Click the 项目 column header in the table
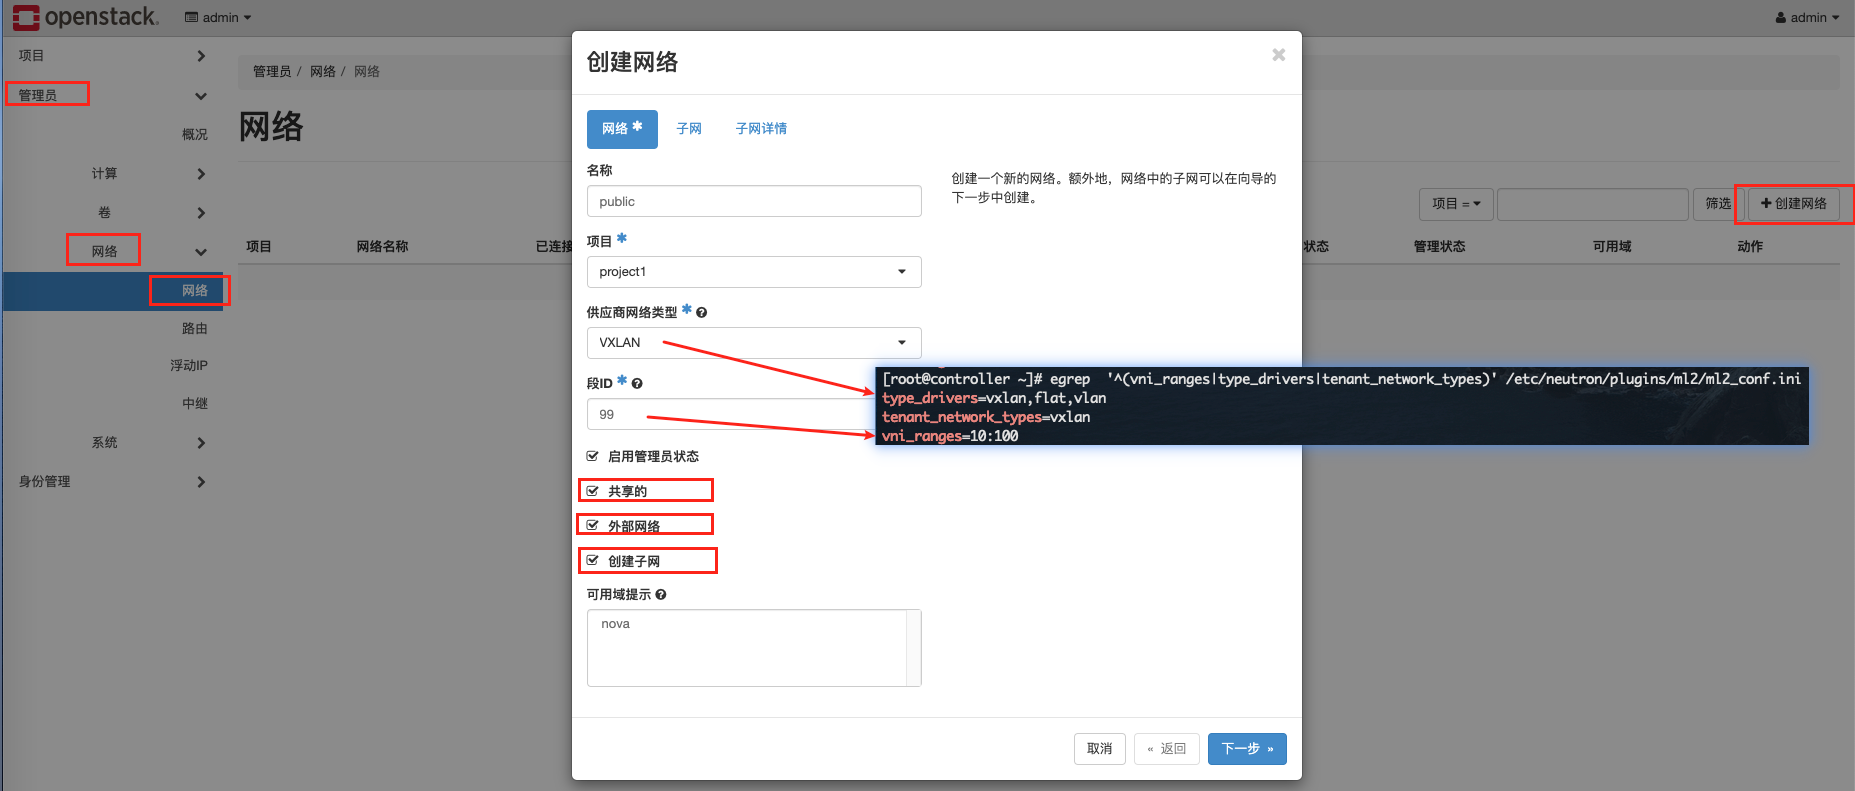Image resolution: width=1855 pixels, height=791 pixels. point(259,247)
